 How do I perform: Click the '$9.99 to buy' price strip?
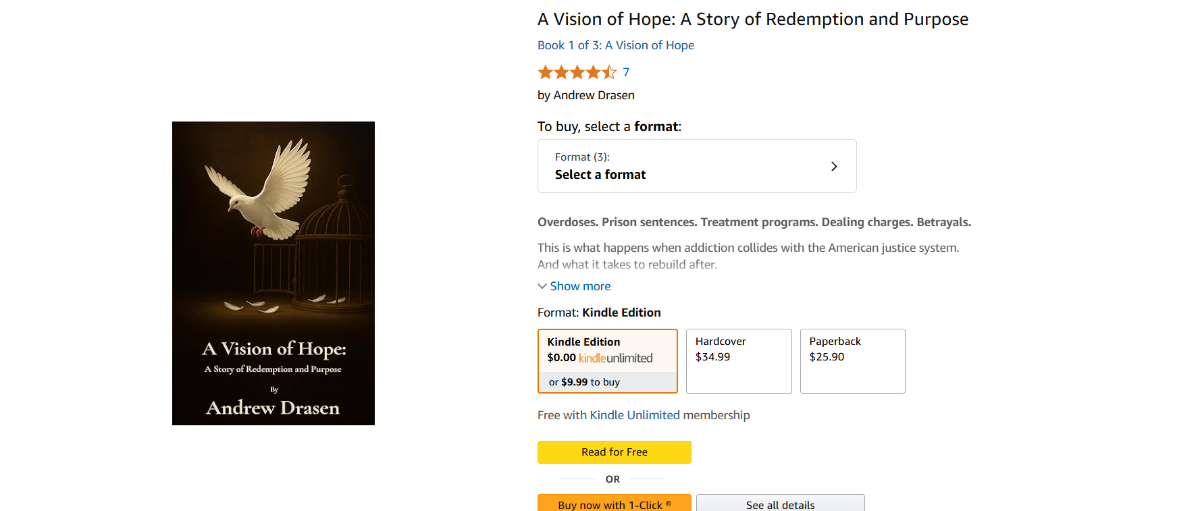pyautogui.click(x=607, y=382)
